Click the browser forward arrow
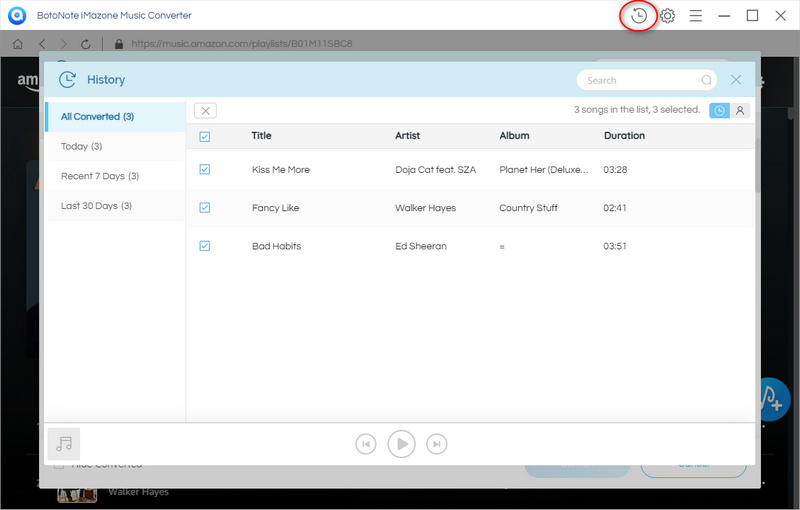 (x=63, y=44)
